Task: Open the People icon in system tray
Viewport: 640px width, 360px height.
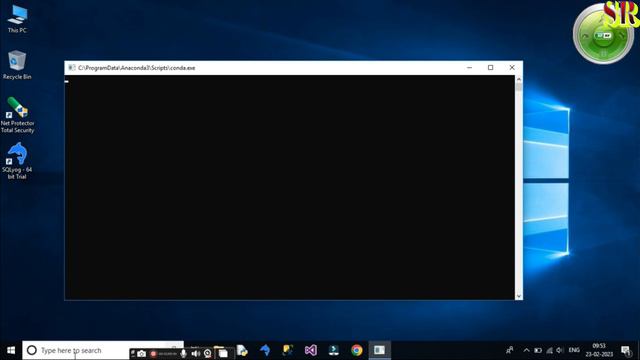Action: point(510,350)
